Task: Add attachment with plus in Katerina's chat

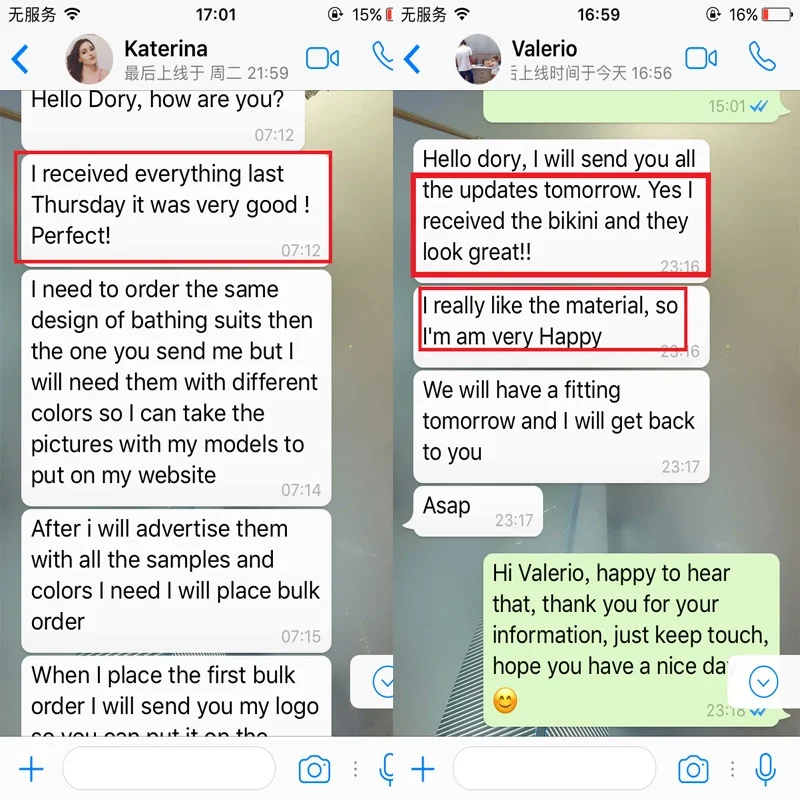Action: point(31,769)
